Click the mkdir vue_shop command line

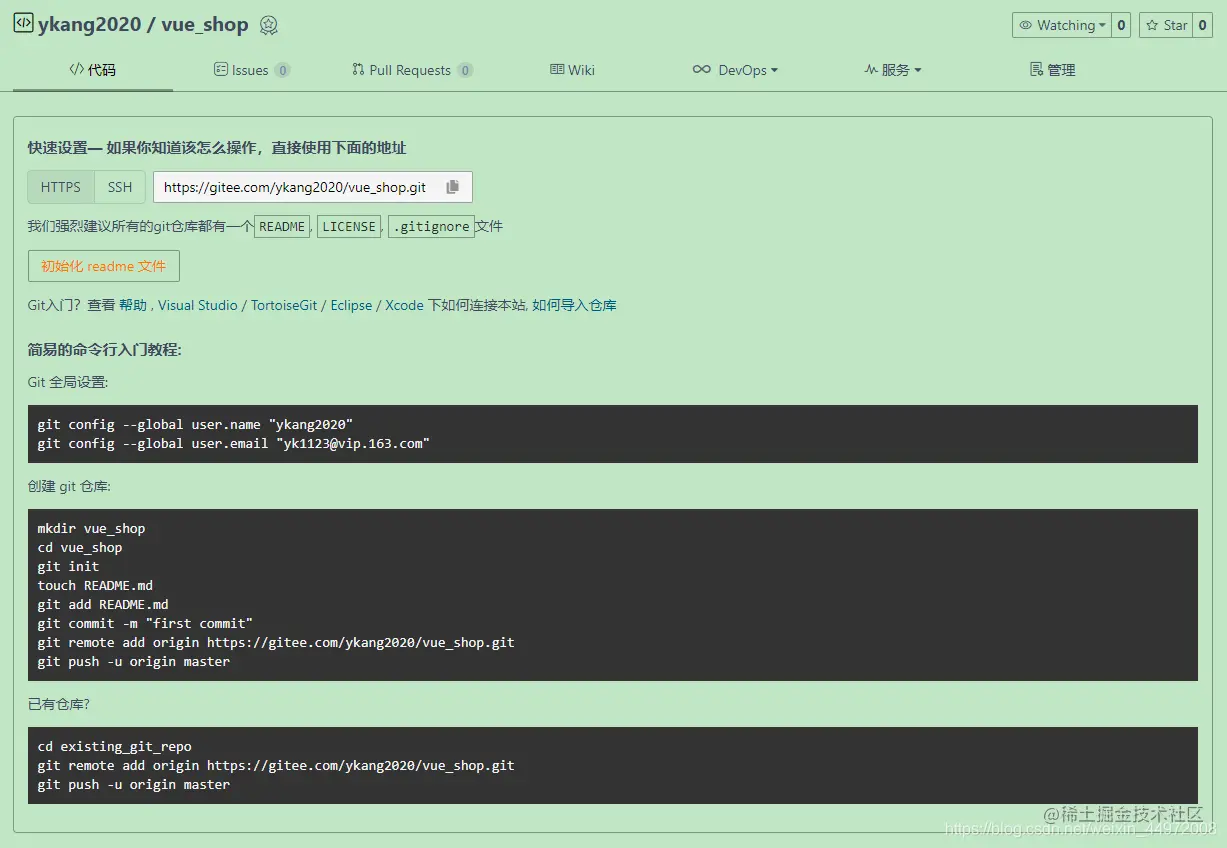[x=91, y=528]
